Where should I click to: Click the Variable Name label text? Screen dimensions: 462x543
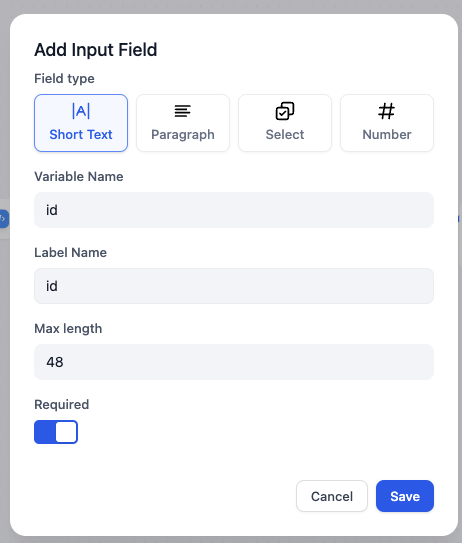79,177
